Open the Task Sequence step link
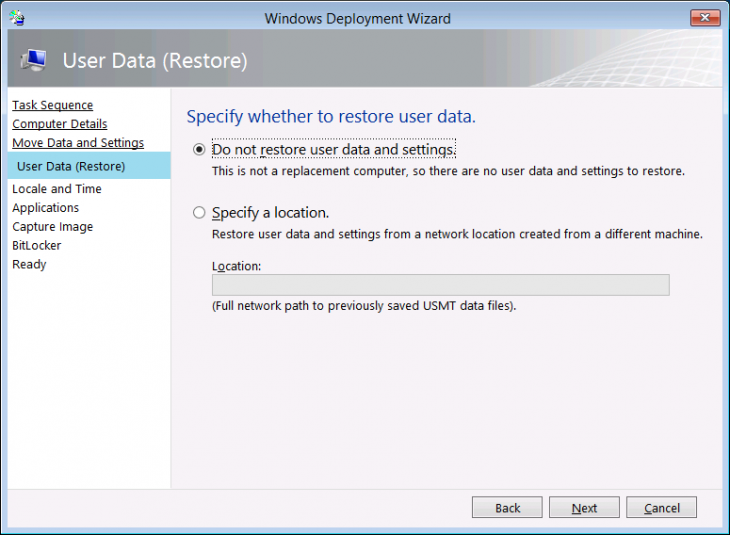 [x=52, y=105]
